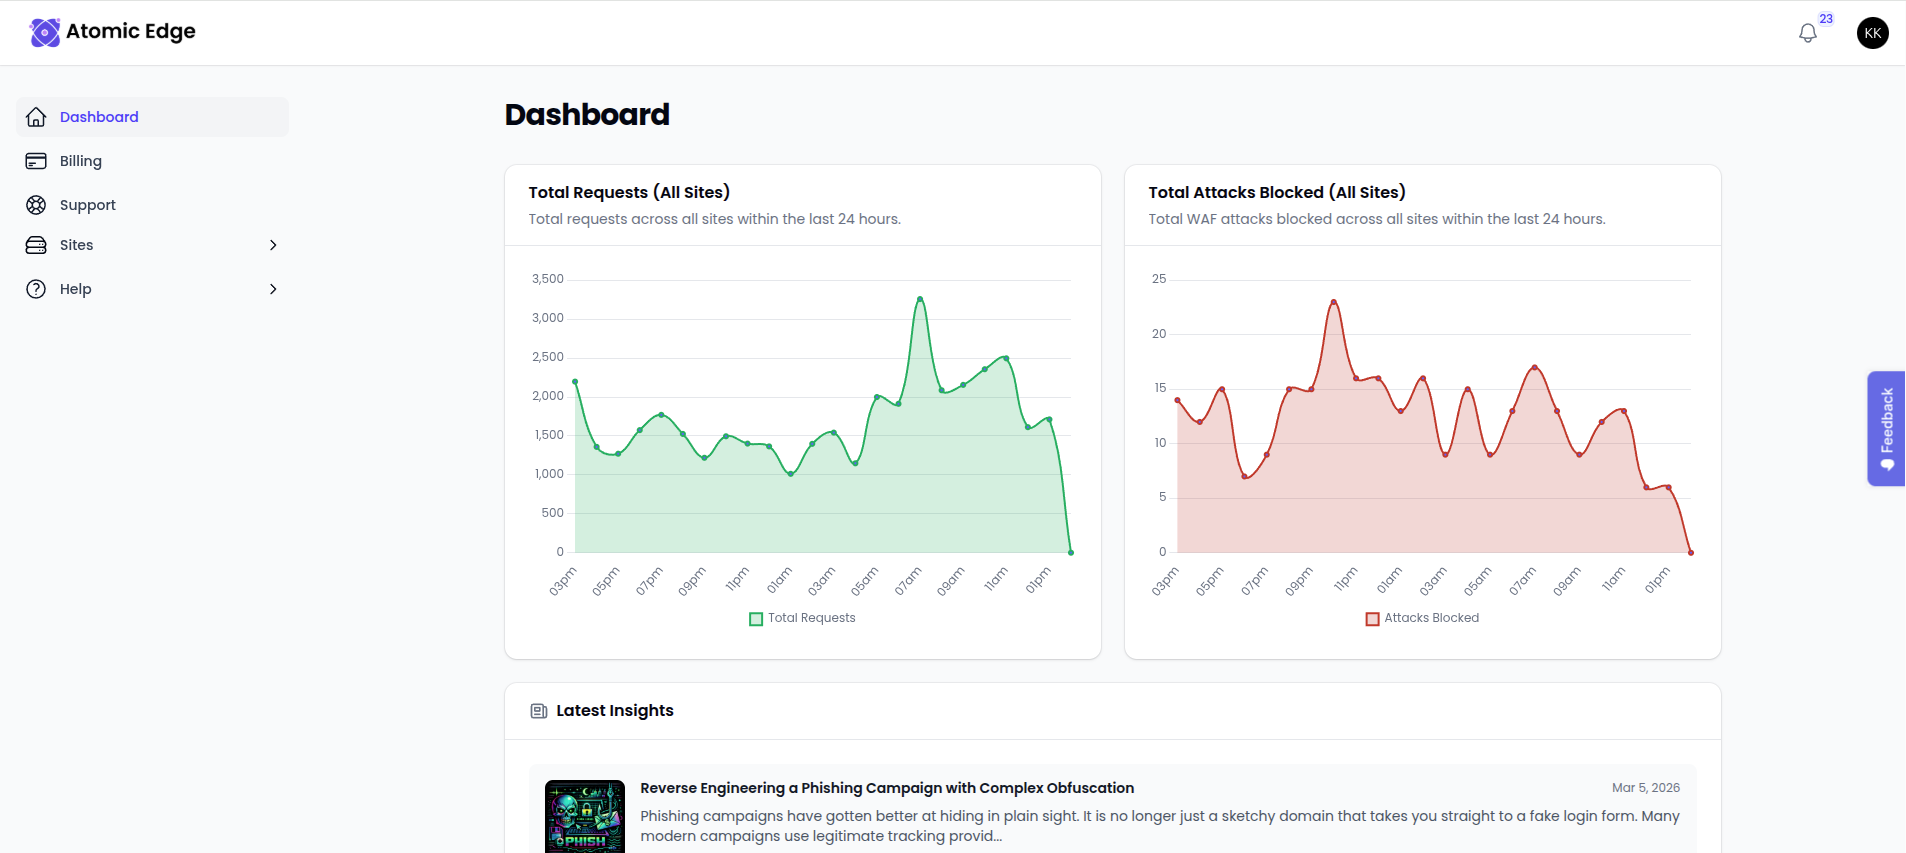Open the Billing menu item
The width and height of the screenshot is (1906, 853).
153,161
